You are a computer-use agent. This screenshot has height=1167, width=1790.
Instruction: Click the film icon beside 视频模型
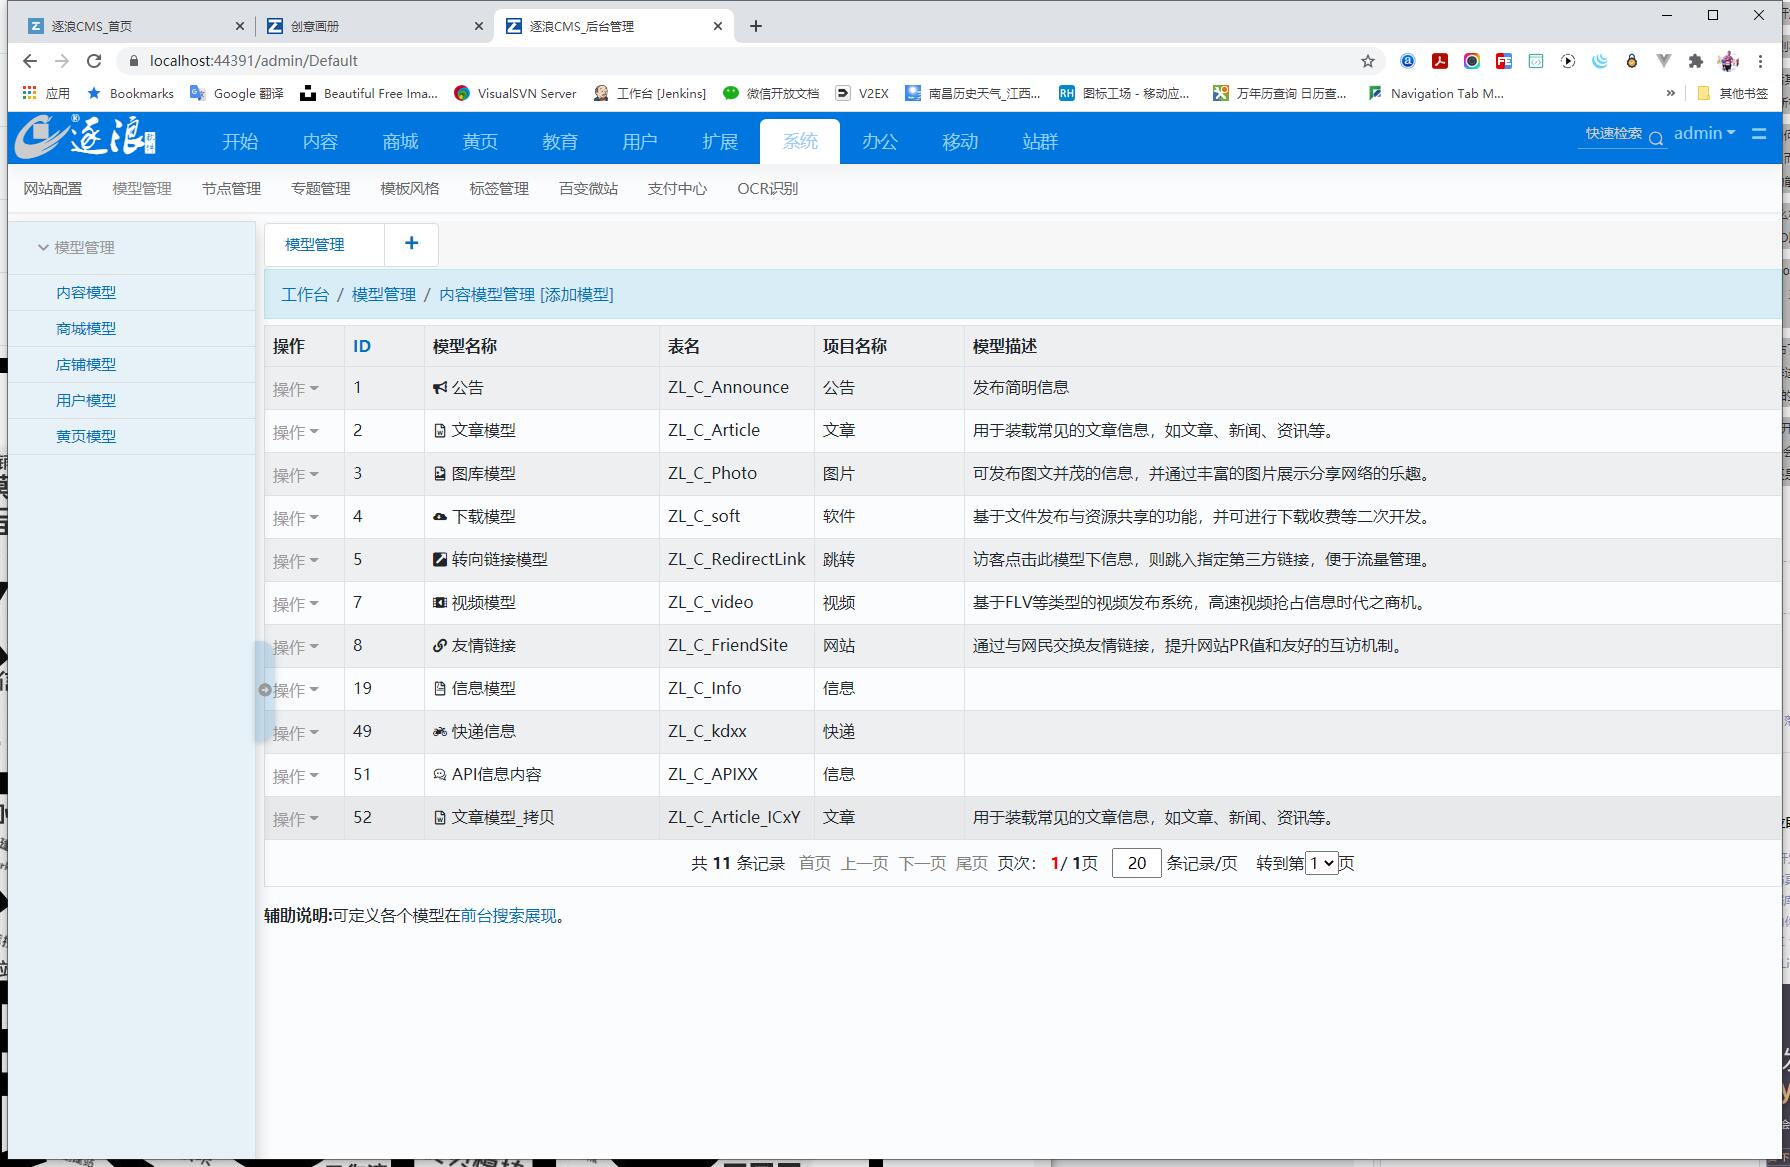[439, 603]
